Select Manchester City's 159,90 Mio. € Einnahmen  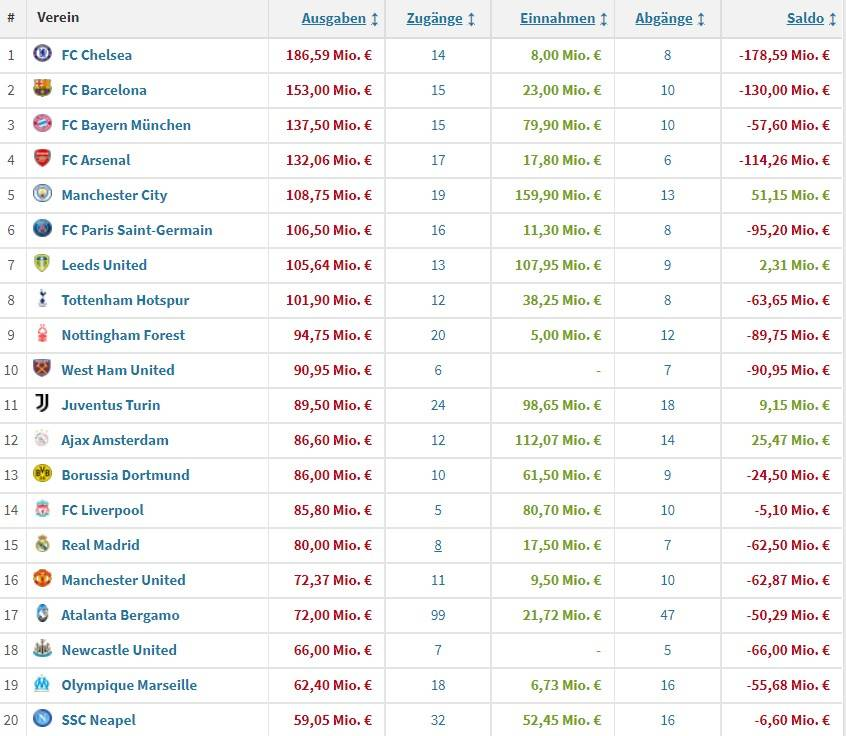coord(558,195)
